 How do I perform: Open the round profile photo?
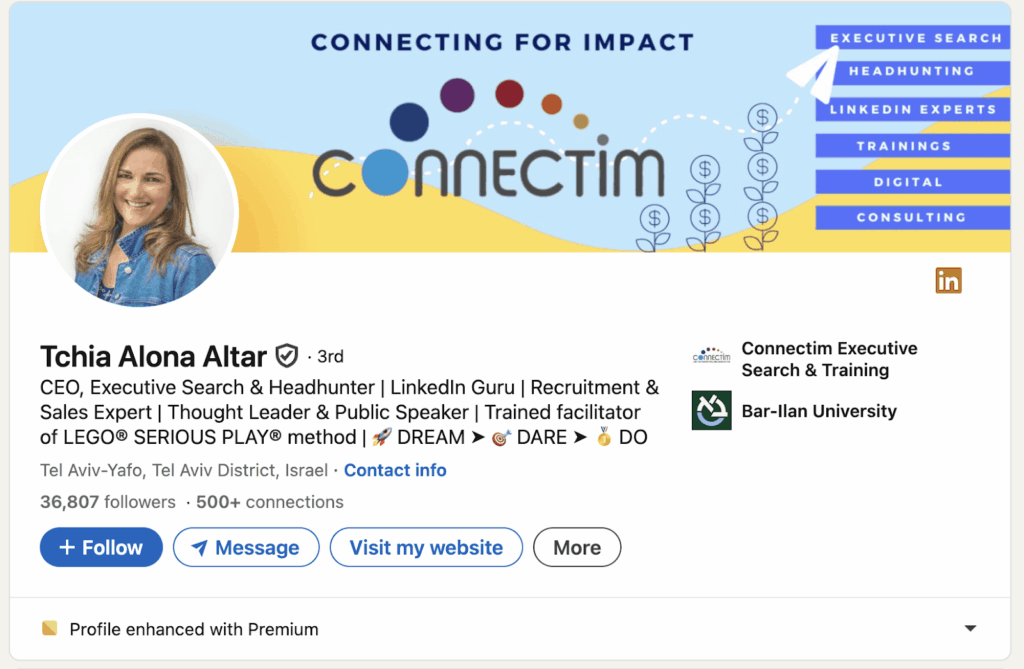coord(139,212)
